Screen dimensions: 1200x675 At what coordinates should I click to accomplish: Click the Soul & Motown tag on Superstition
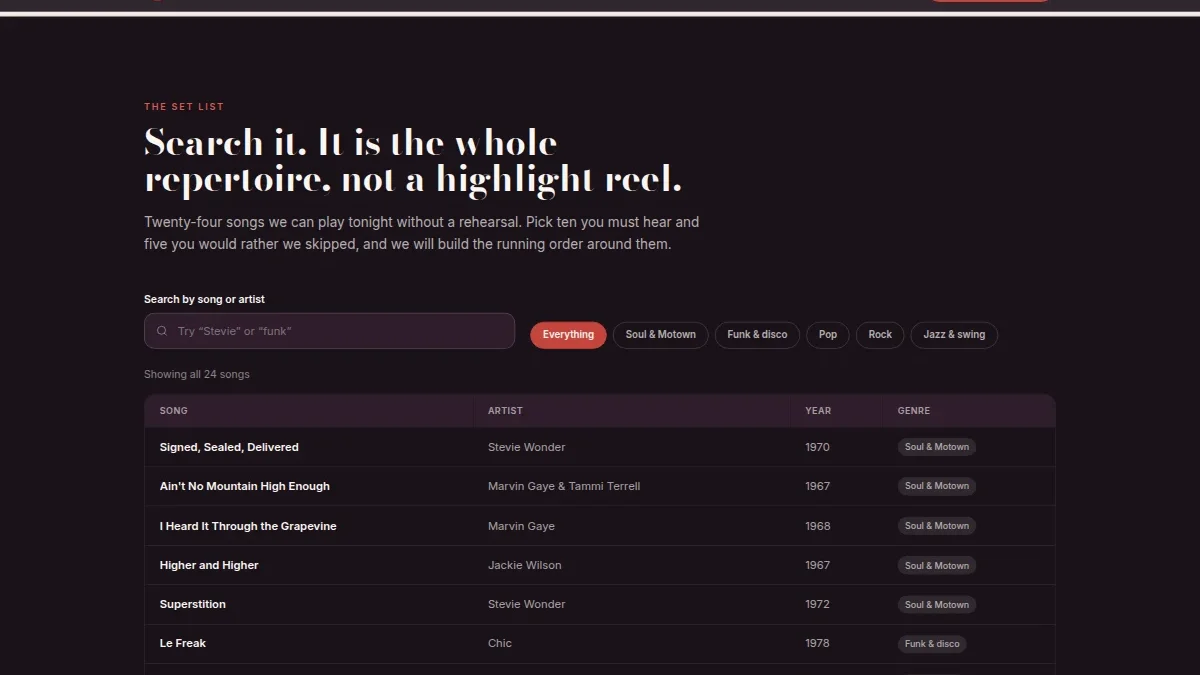937,605
